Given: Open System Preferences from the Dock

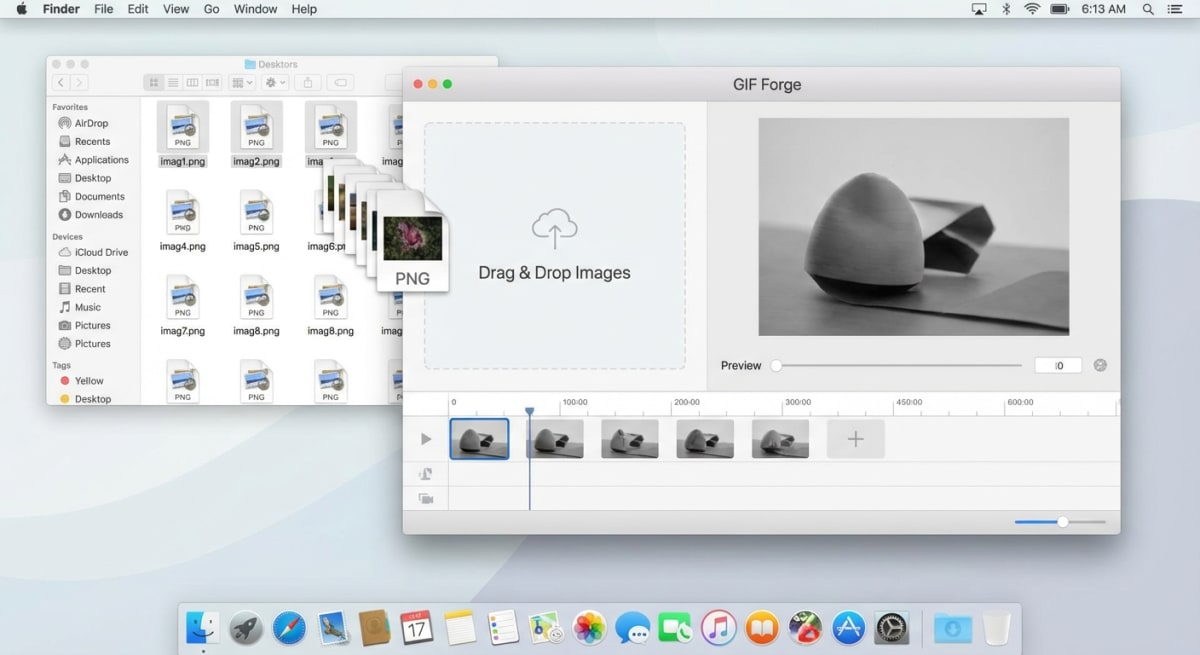Looking at the screenshot, I should tap(893, 627).
